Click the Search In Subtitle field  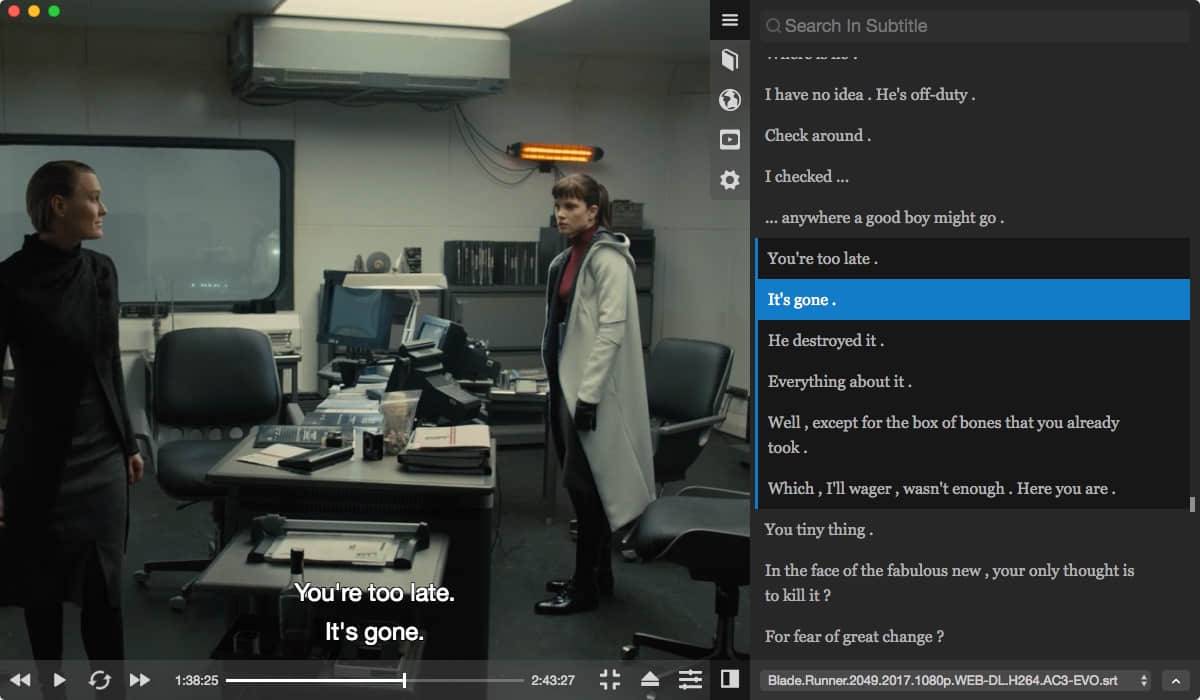click(975, 26)
